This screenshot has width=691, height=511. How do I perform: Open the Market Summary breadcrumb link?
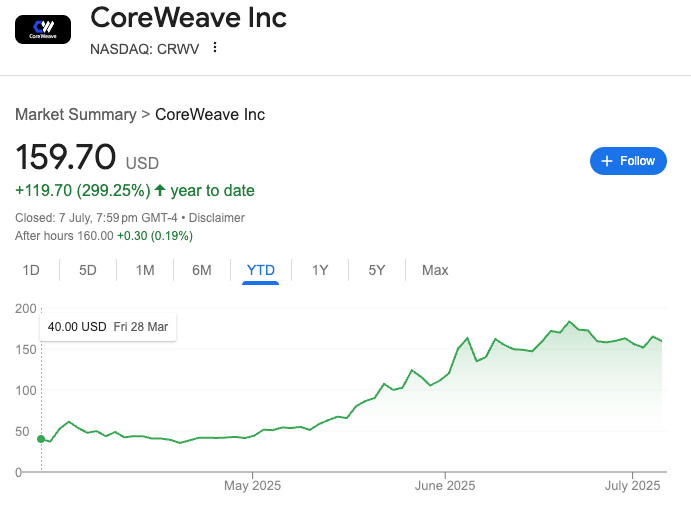[x=75, y=114]
